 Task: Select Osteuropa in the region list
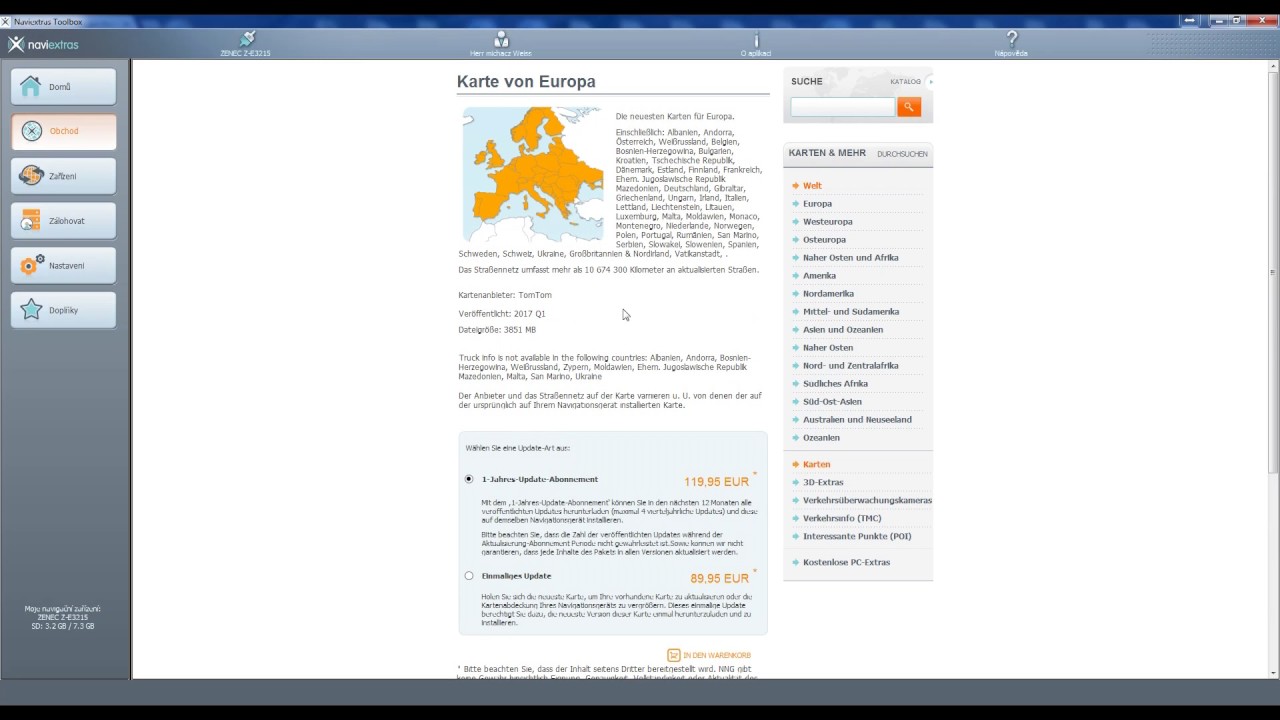point(824,240)
